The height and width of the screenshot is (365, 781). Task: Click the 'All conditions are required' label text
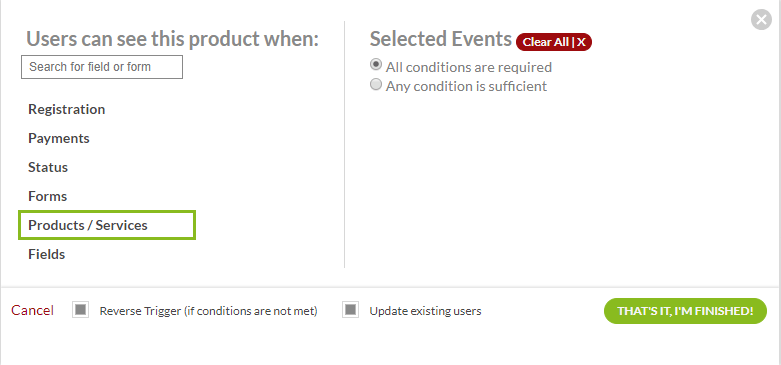coord(469,67)
